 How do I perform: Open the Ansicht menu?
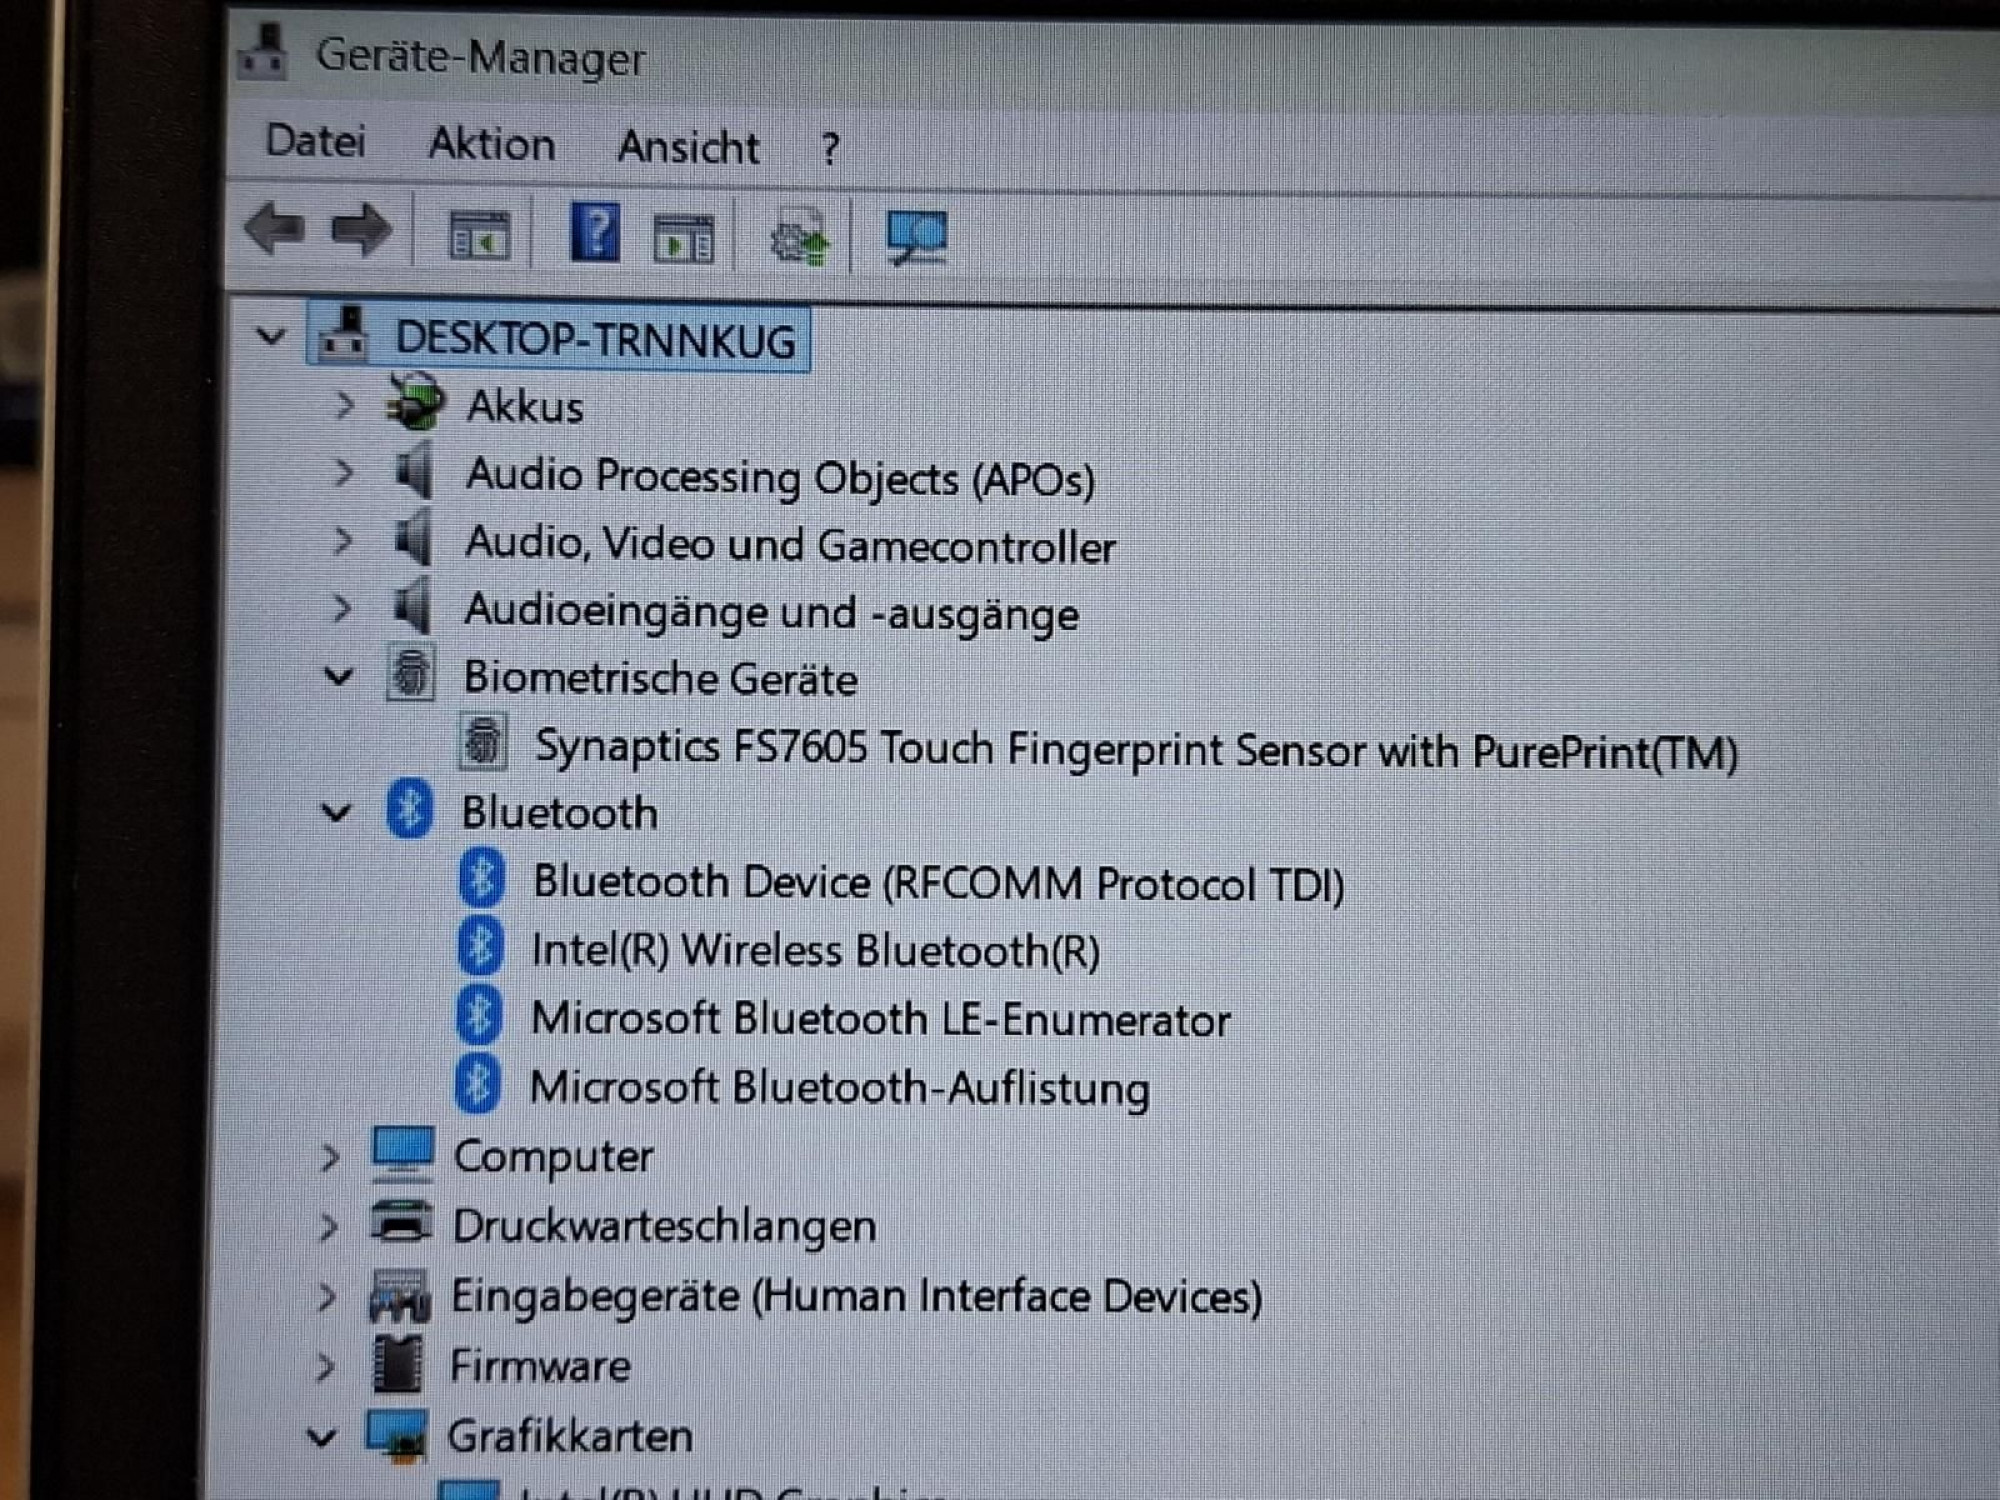(689, 147)
